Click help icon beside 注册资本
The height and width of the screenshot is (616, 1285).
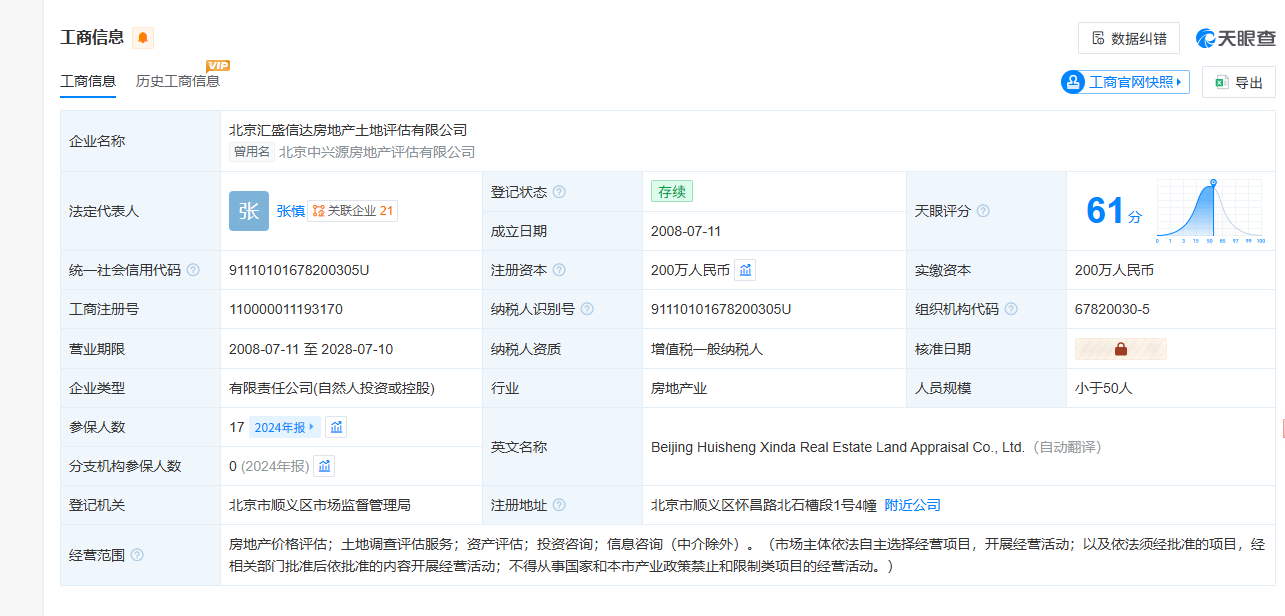560,270
